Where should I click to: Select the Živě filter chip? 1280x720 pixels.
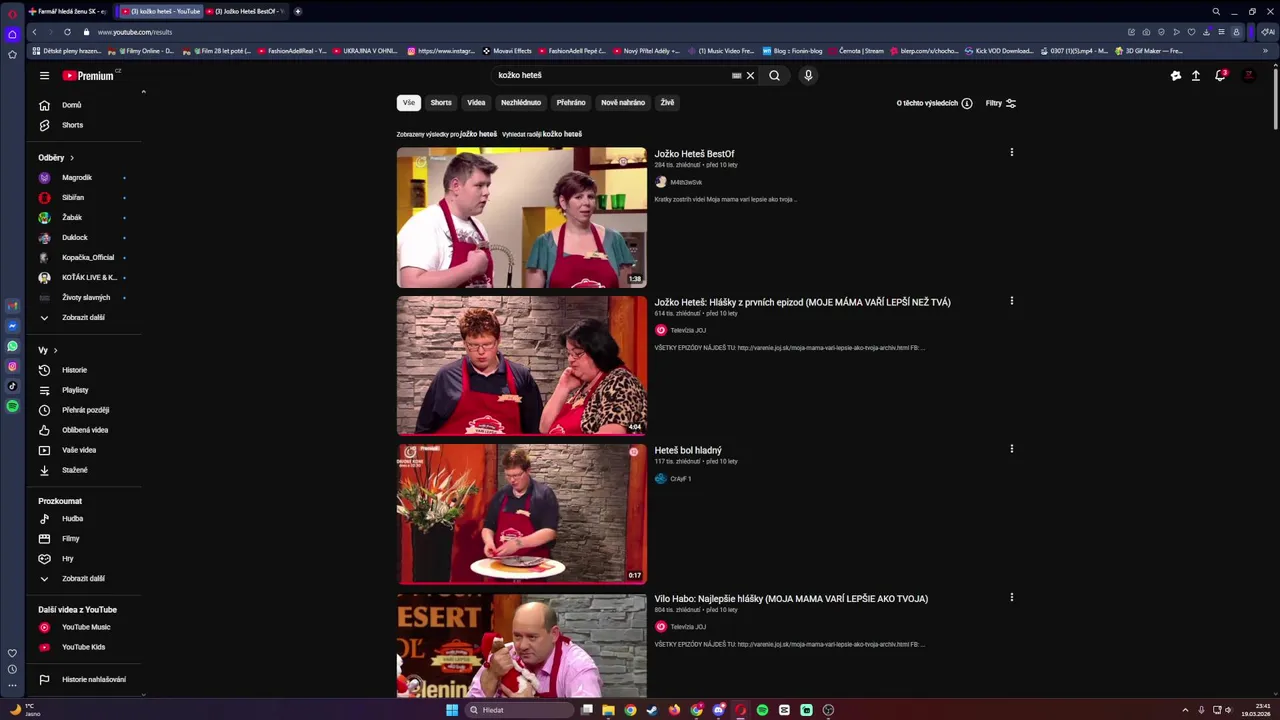(667, 103)
